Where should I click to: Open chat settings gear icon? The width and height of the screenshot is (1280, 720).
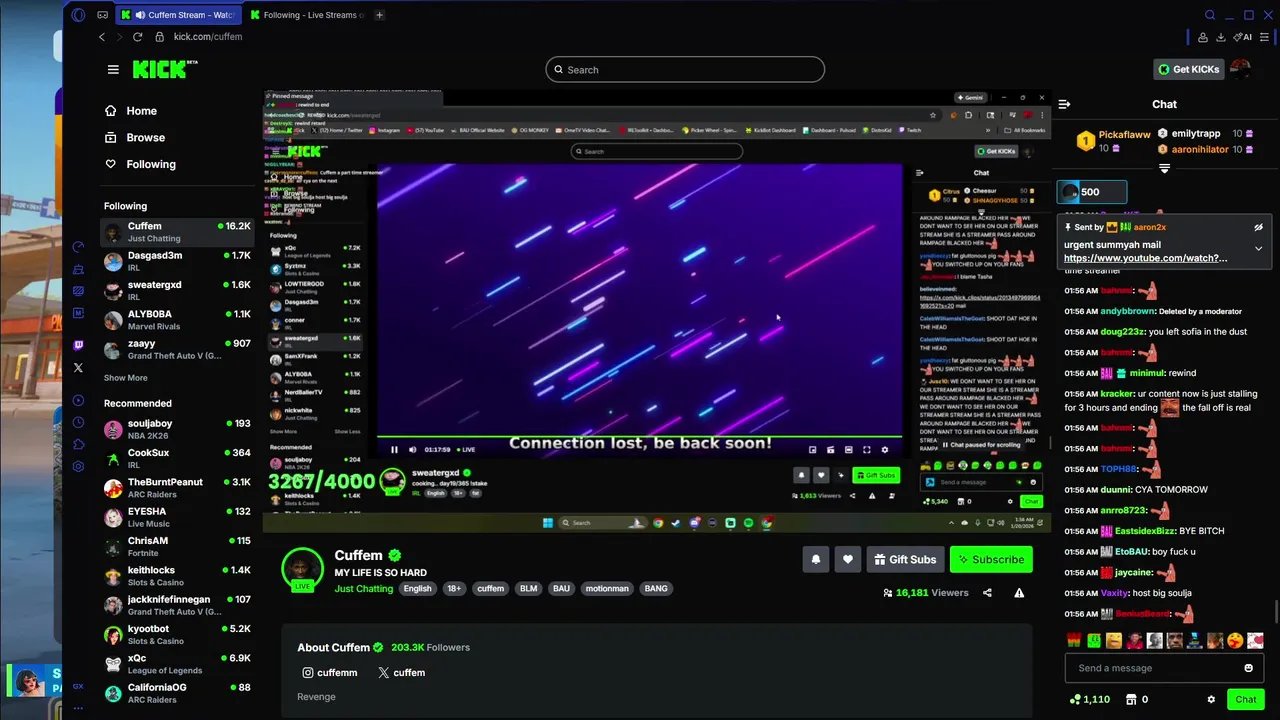click(1211, 700)
